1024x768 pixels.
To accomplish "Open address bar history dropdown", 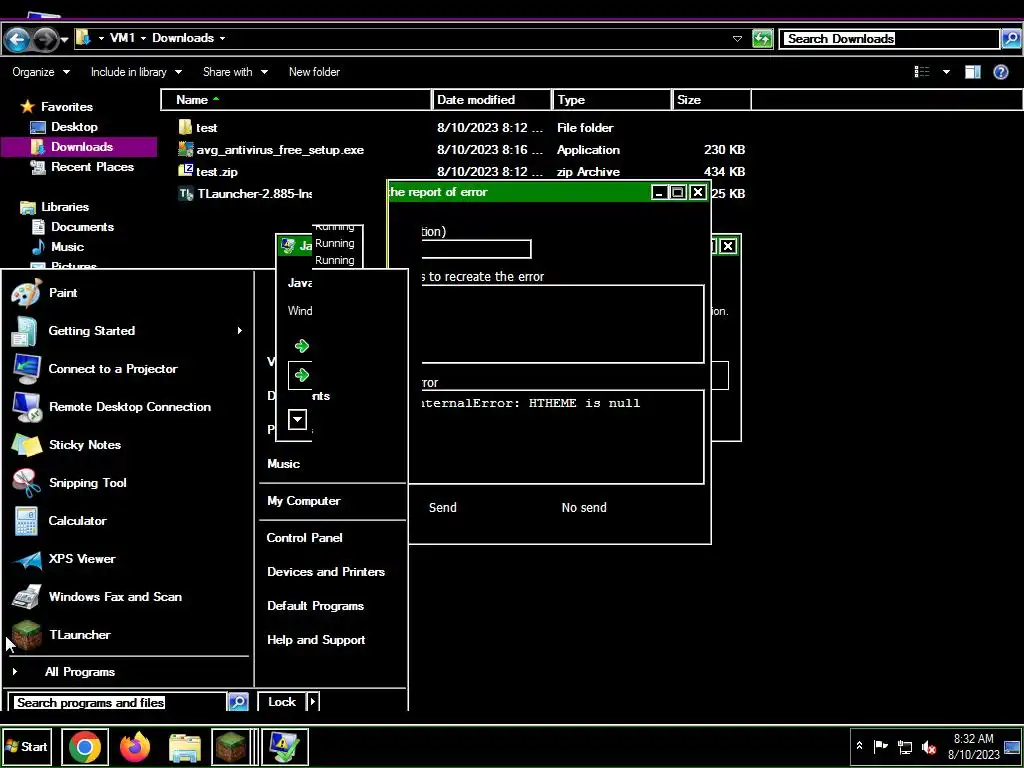I will pos(737,39).
